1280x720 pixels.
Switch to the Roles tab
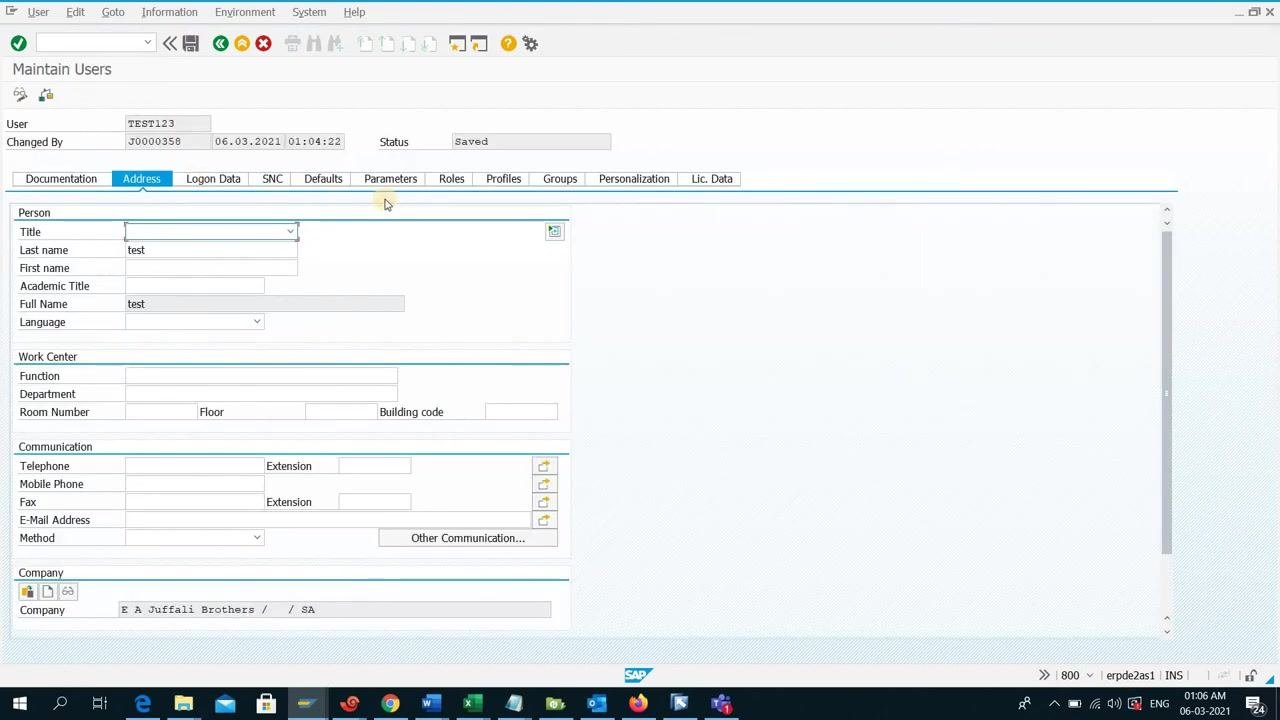(x=452, y=179)
